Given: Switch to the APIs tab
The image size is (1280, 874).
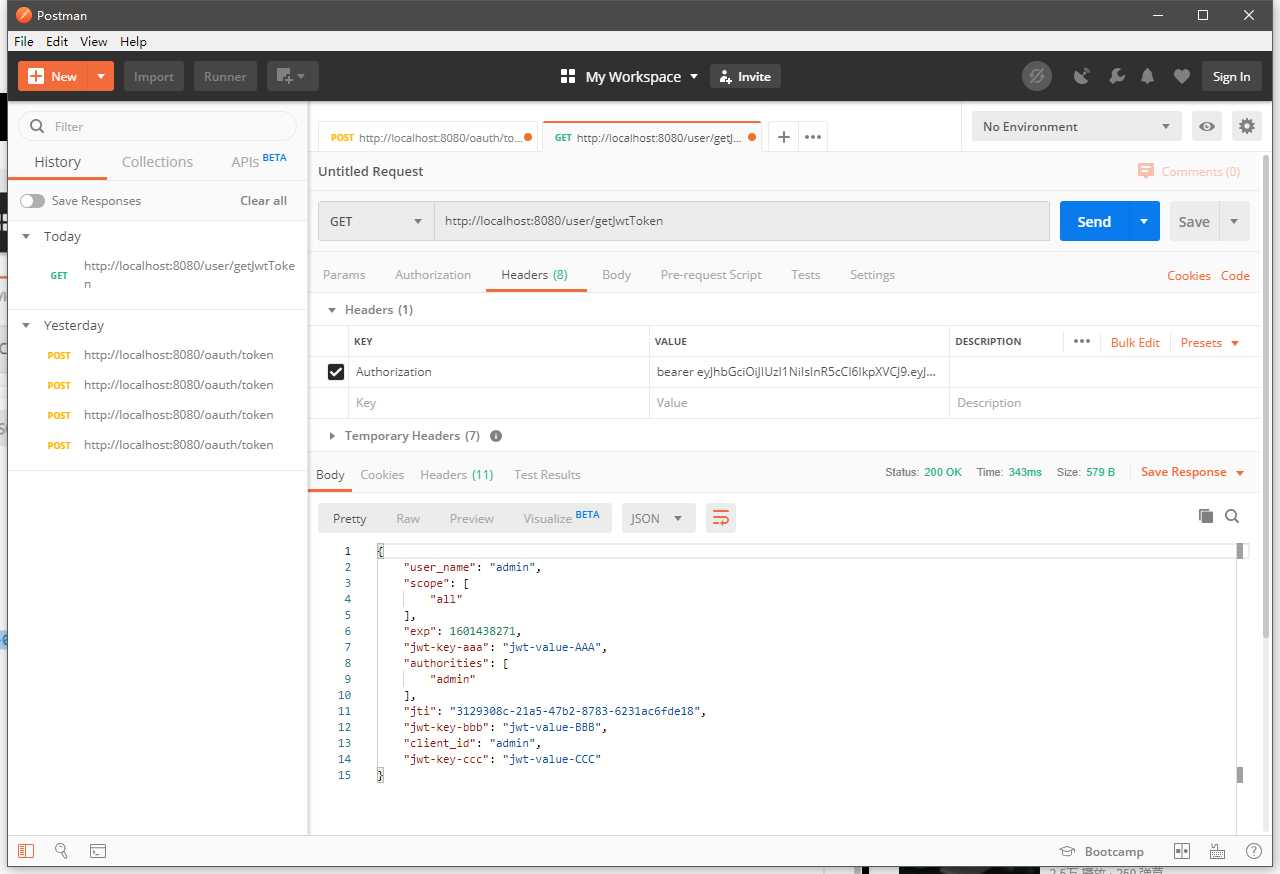Looking at the screenshot, I should [x=258, y=161].
